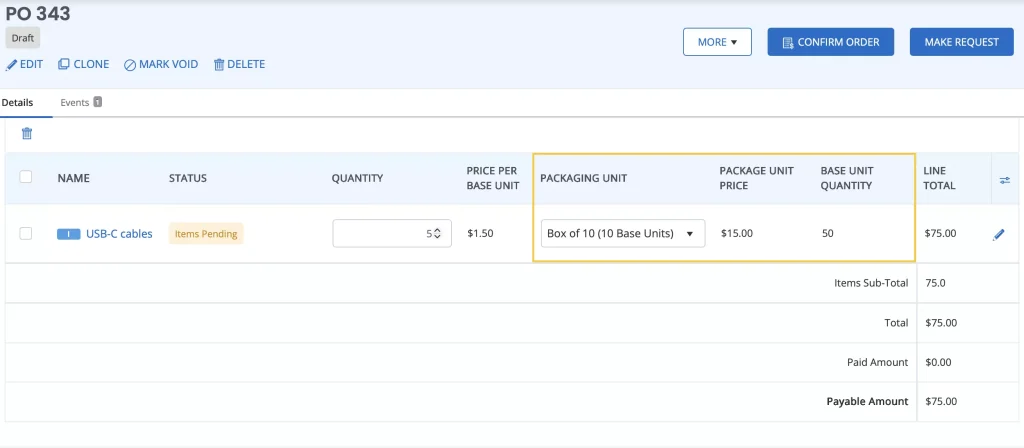Click the NAME column header
This screenshot has width=1024, height=448.
tap(73, 178)
